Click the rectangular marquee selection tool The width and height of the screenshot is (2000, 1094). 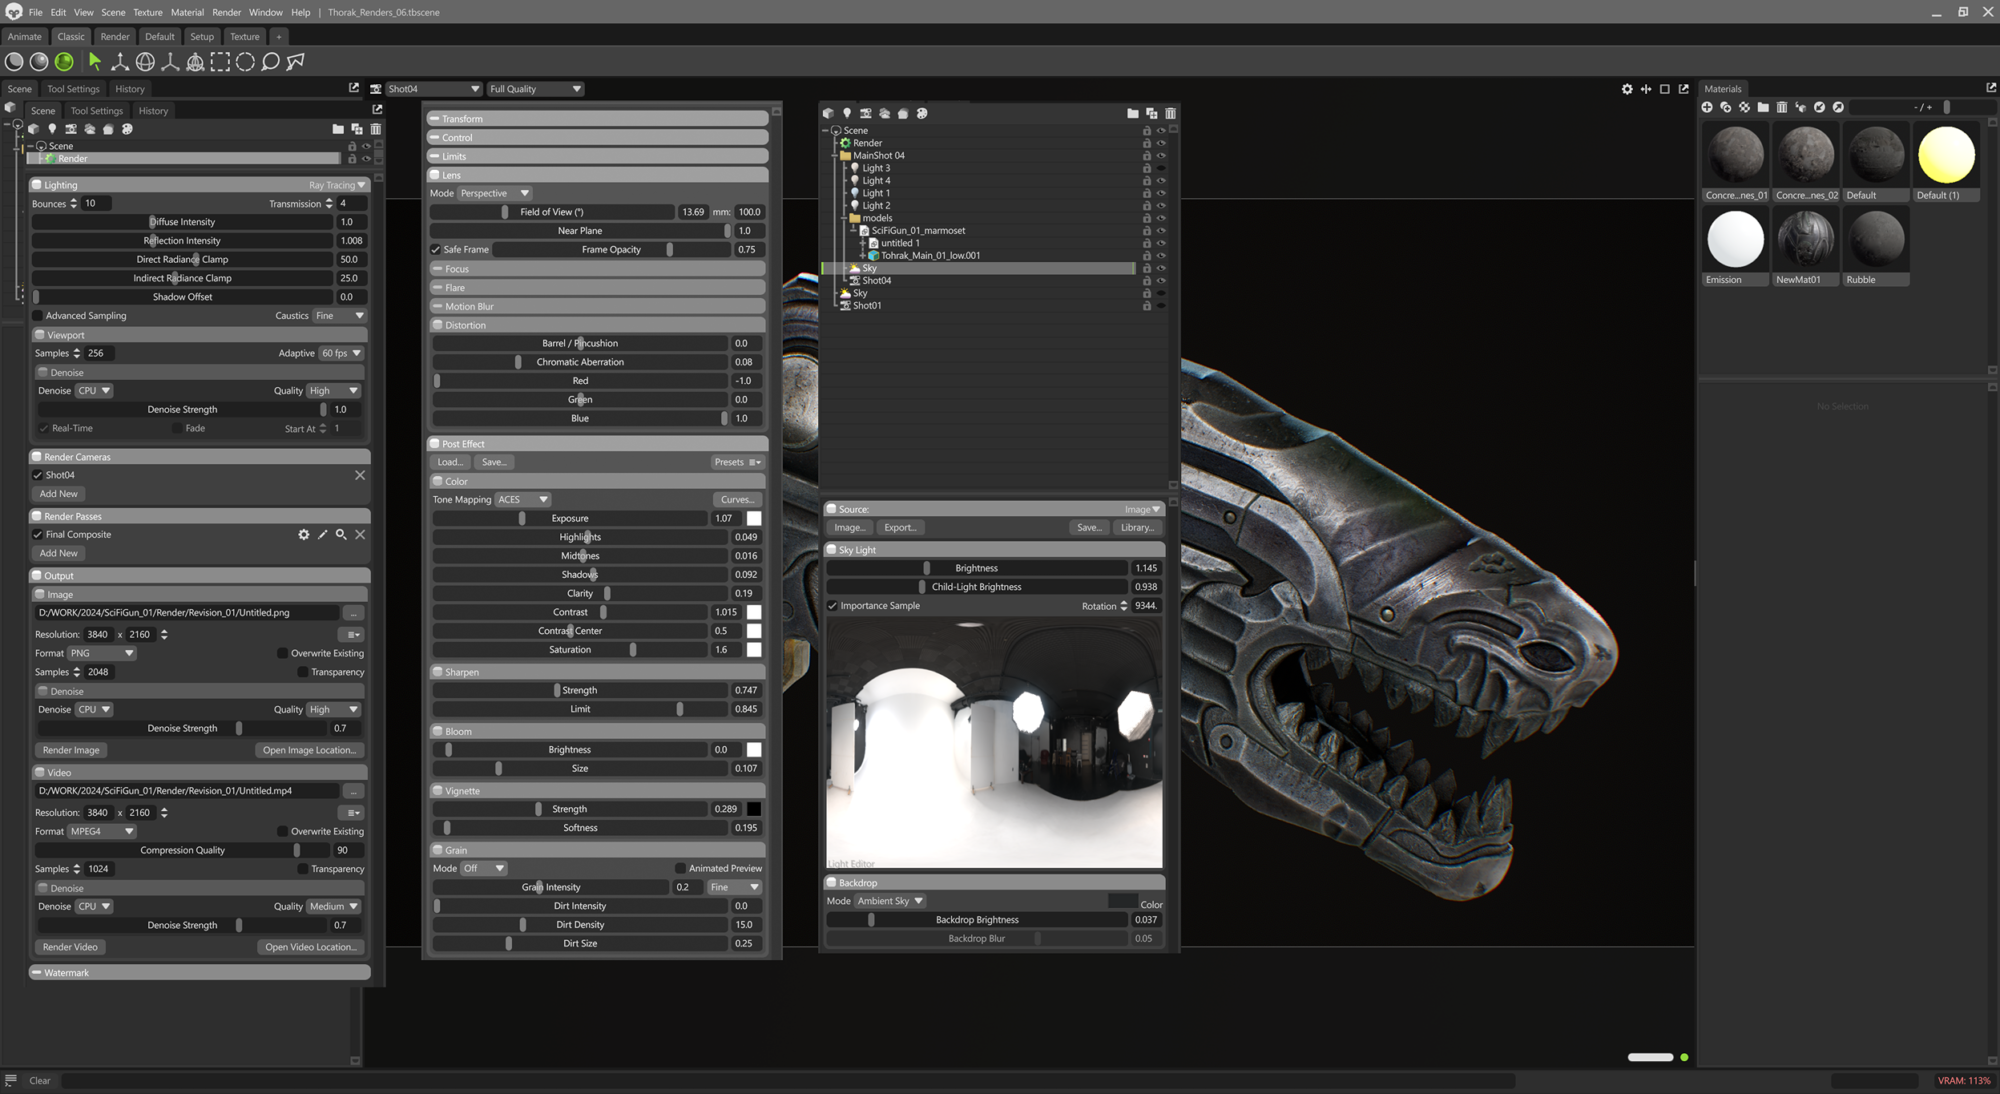click(x=220, y=62)
